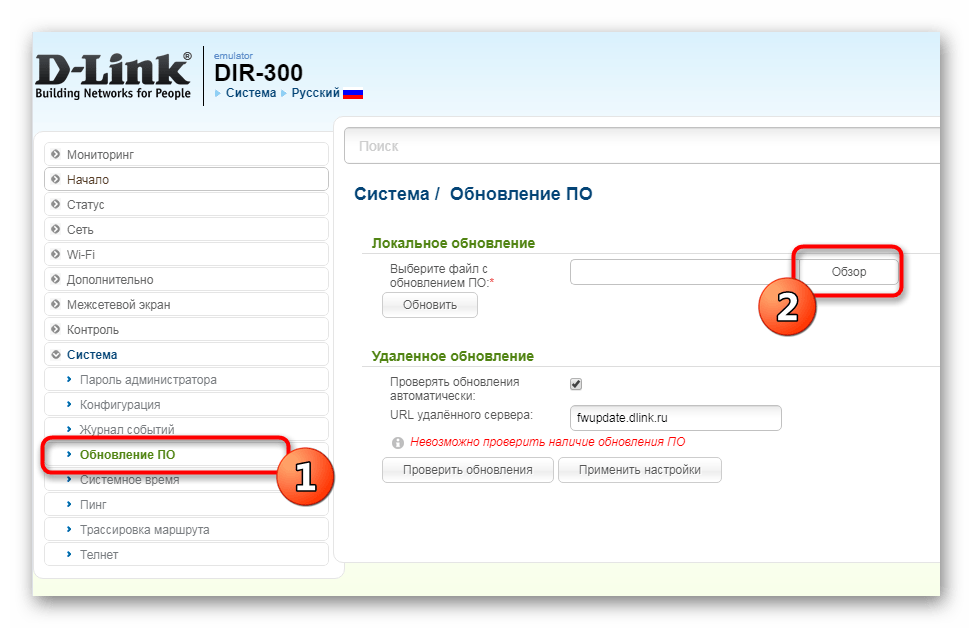Click Применить настройки button
Image resolution: width=972 pixels, height=628 pixels.
pos(639,470)
